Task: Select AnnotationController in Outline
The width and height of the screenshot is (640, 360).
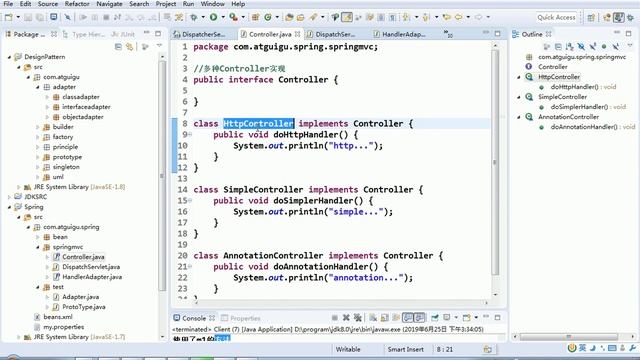Action: click(x=568, y=117)
